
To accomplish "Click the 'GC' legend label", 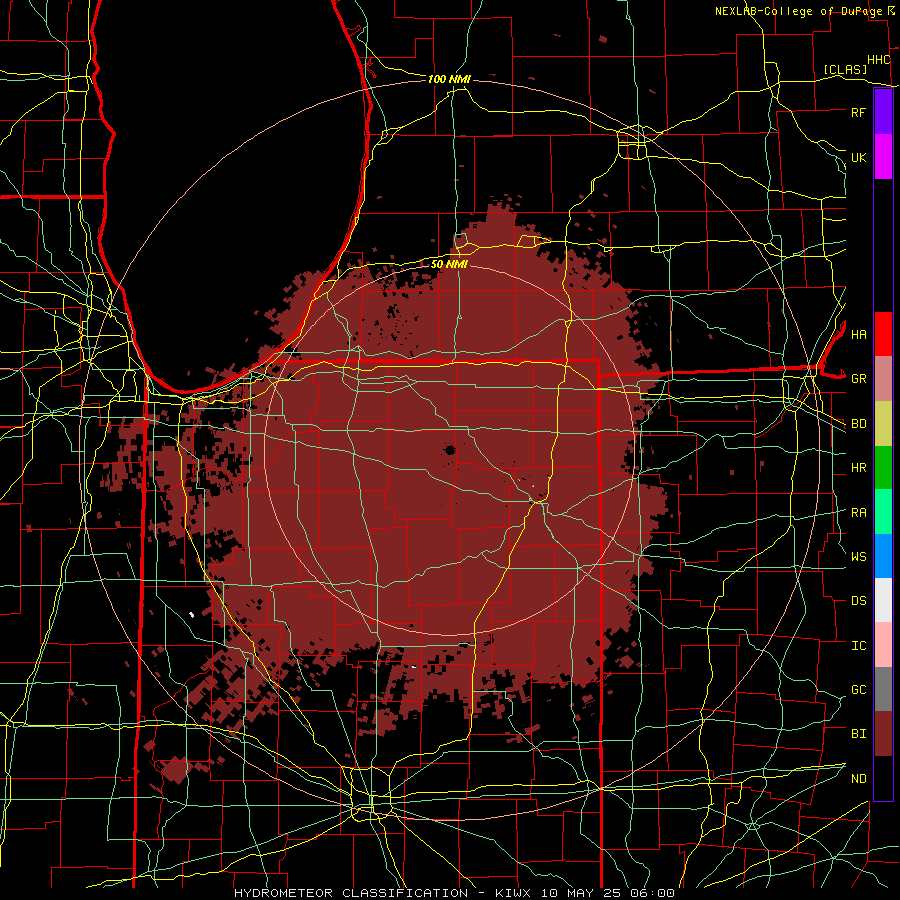I will (858, 689).
